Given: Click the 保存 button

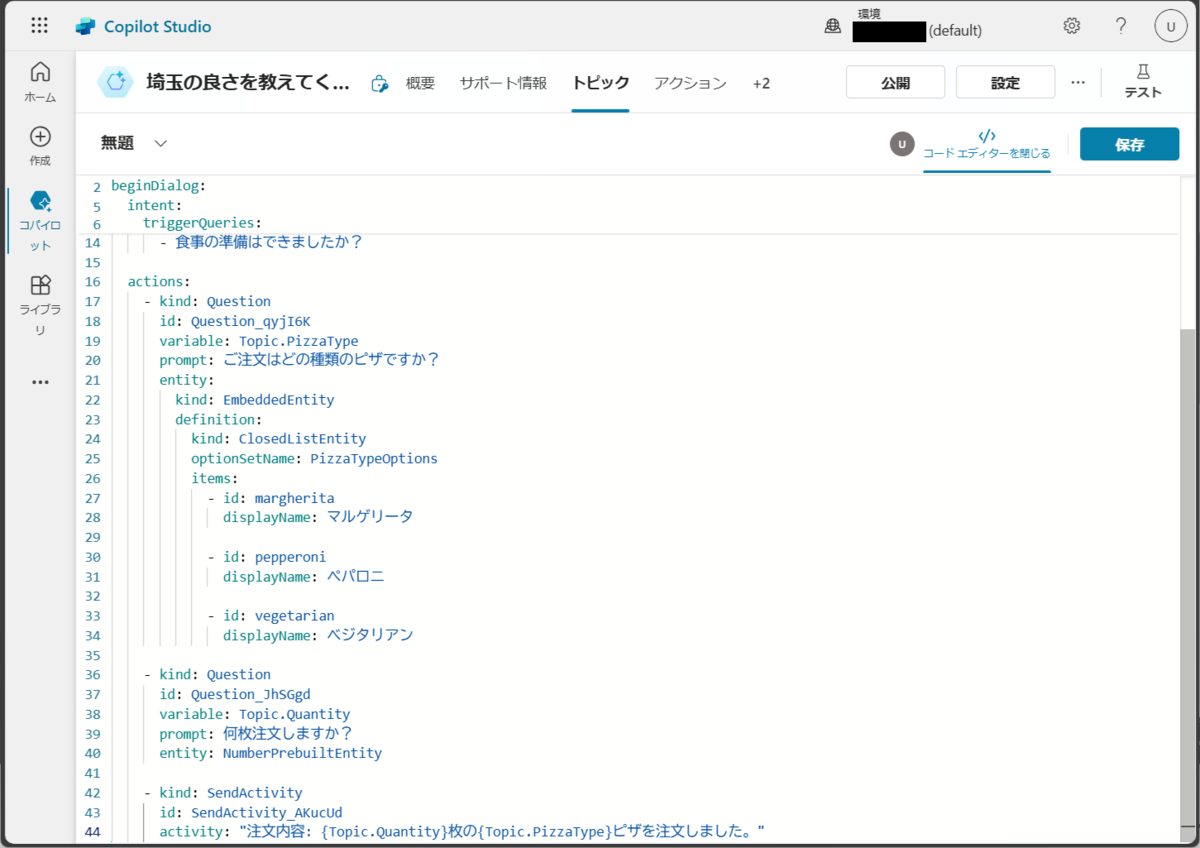Looking at the screenshot, I should 1129,144.
